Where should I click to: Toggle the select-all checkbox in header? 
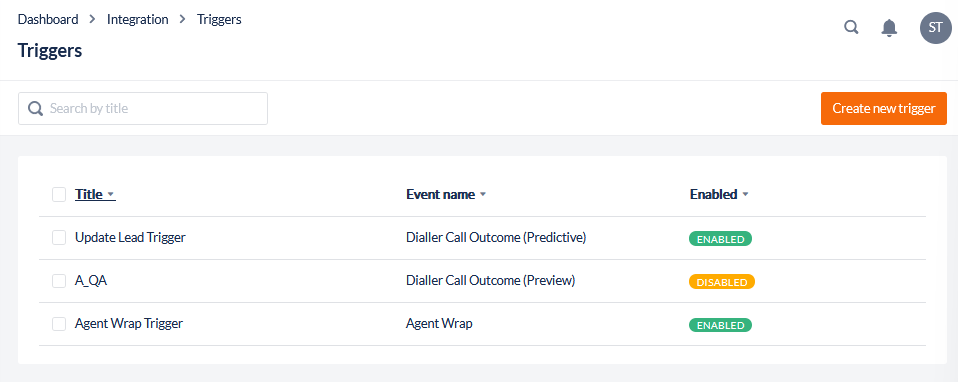(59, 194)
